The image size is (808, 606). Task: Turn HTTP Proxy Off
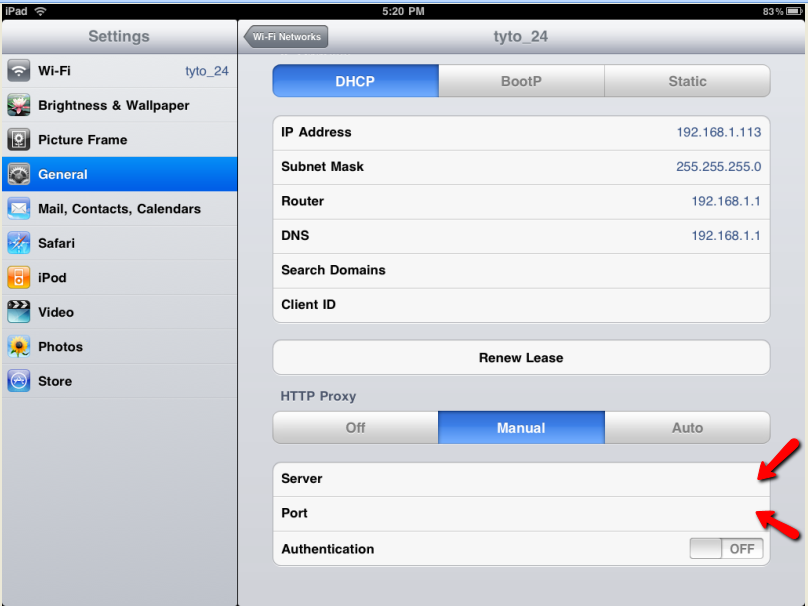pos(355,428)
